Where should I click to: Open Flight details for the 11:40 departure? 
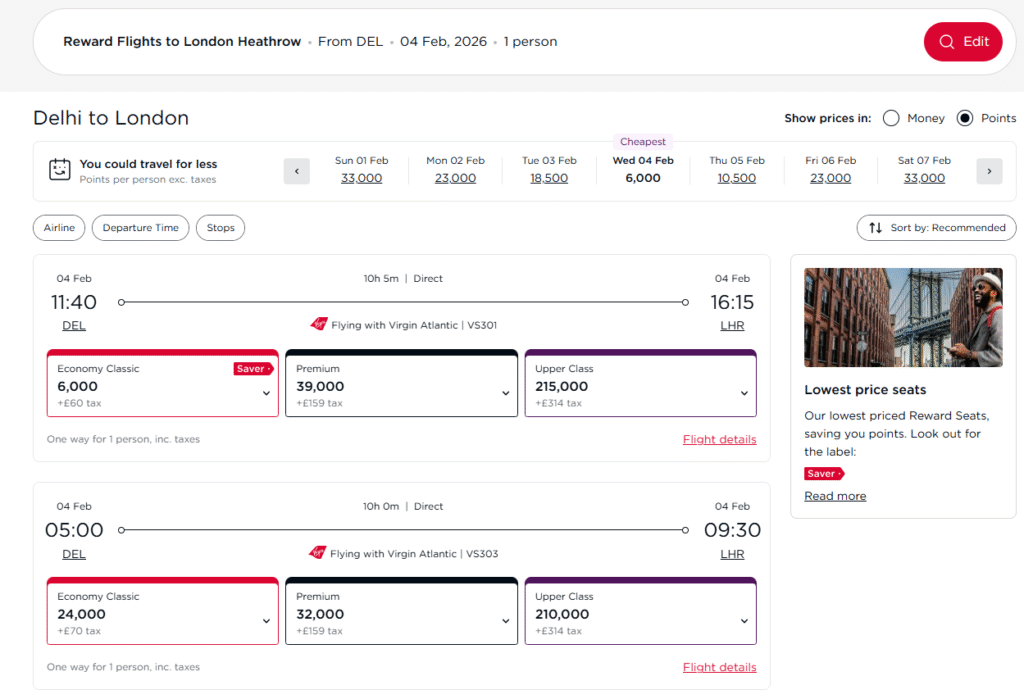click(719, 439)
